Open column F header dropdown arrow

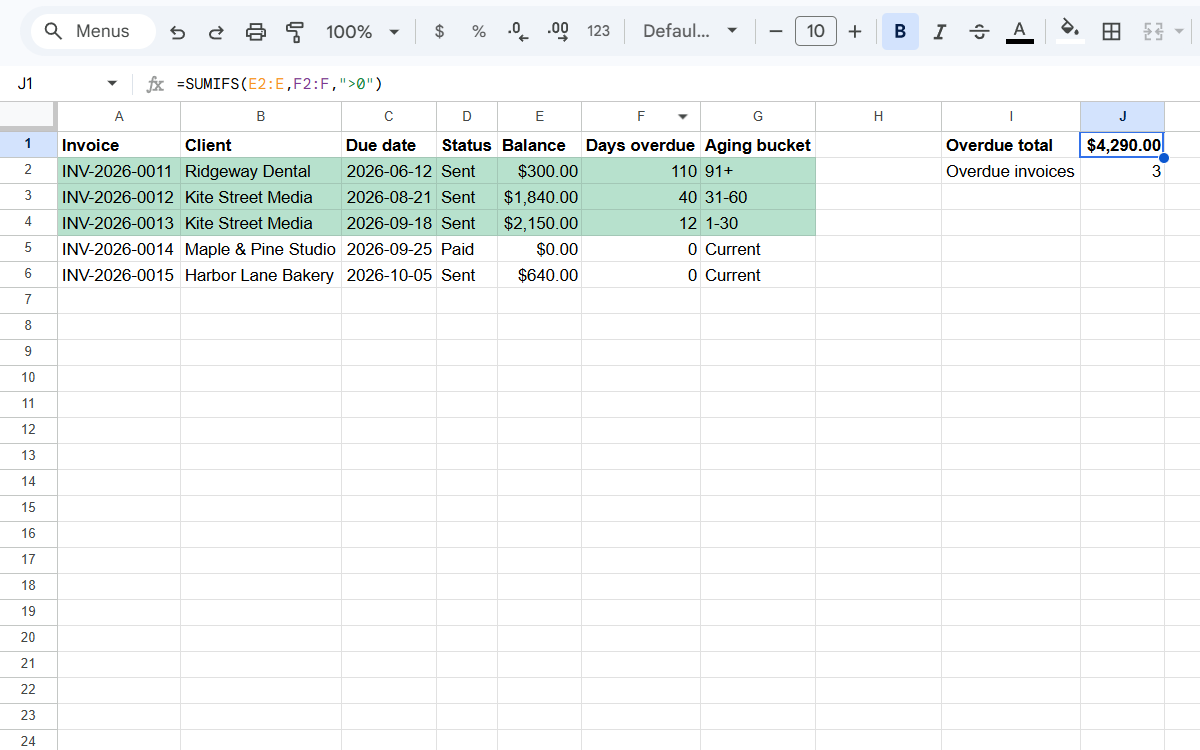(683, 116)
